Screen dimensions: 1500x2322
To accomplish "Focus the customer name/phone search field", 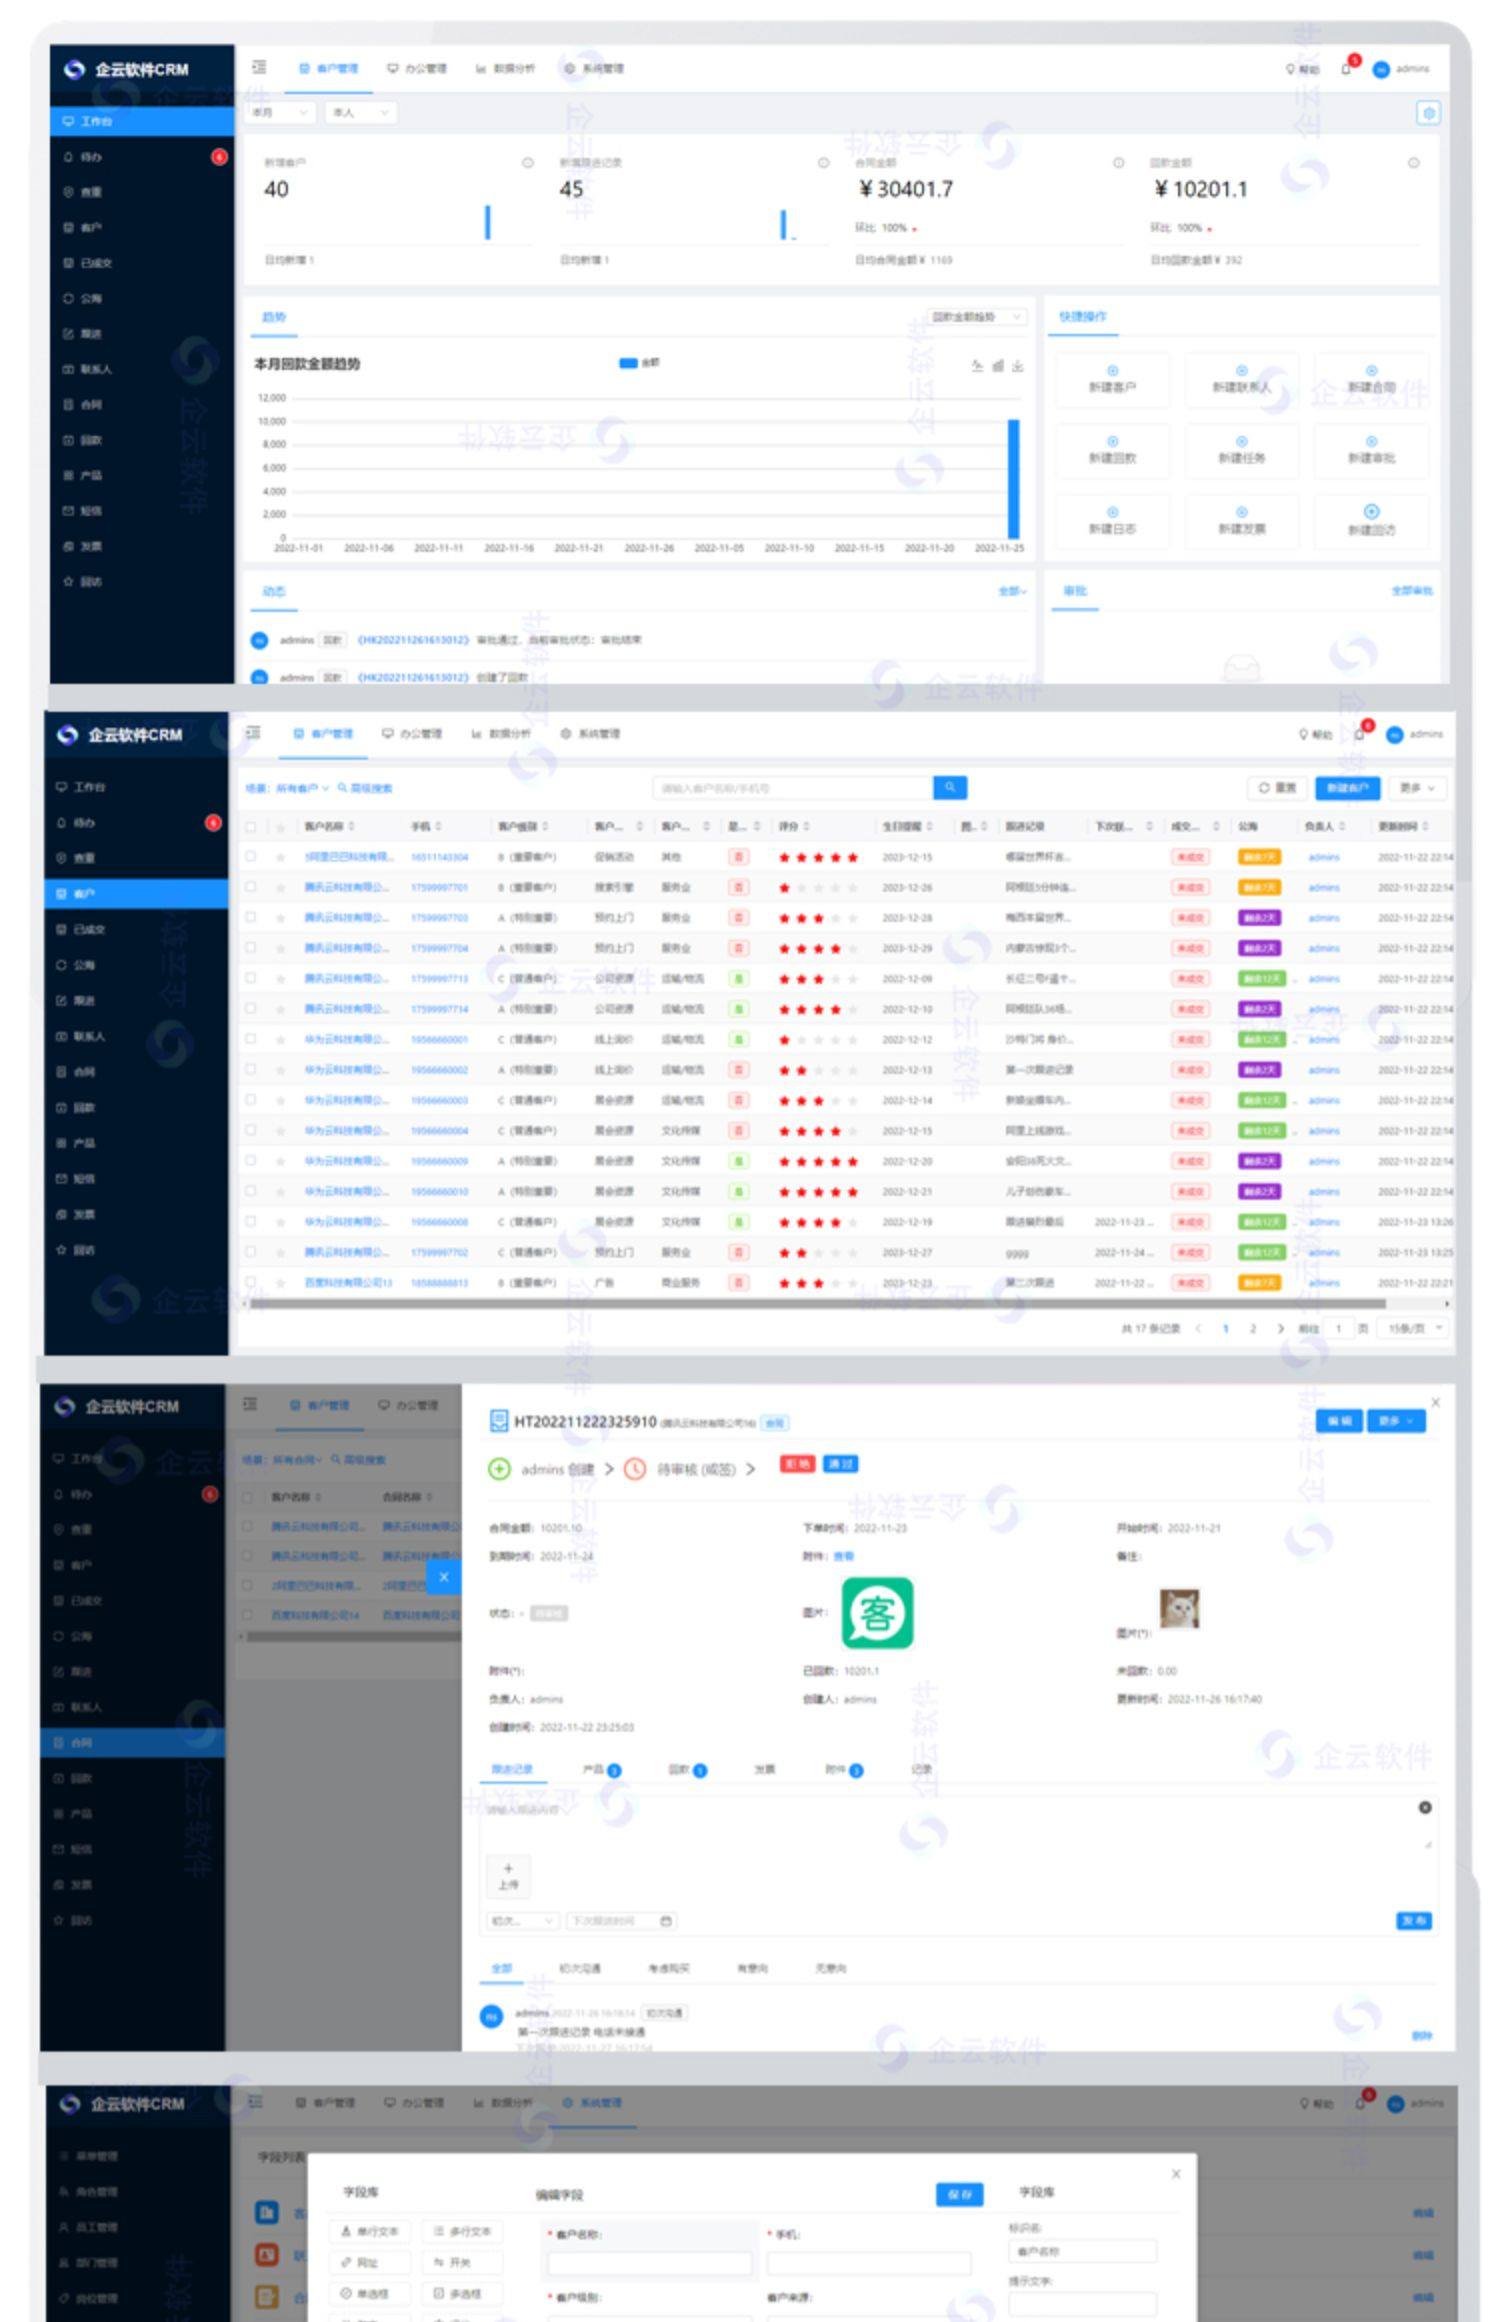I will pyautogui.click(x=793, y=788).
